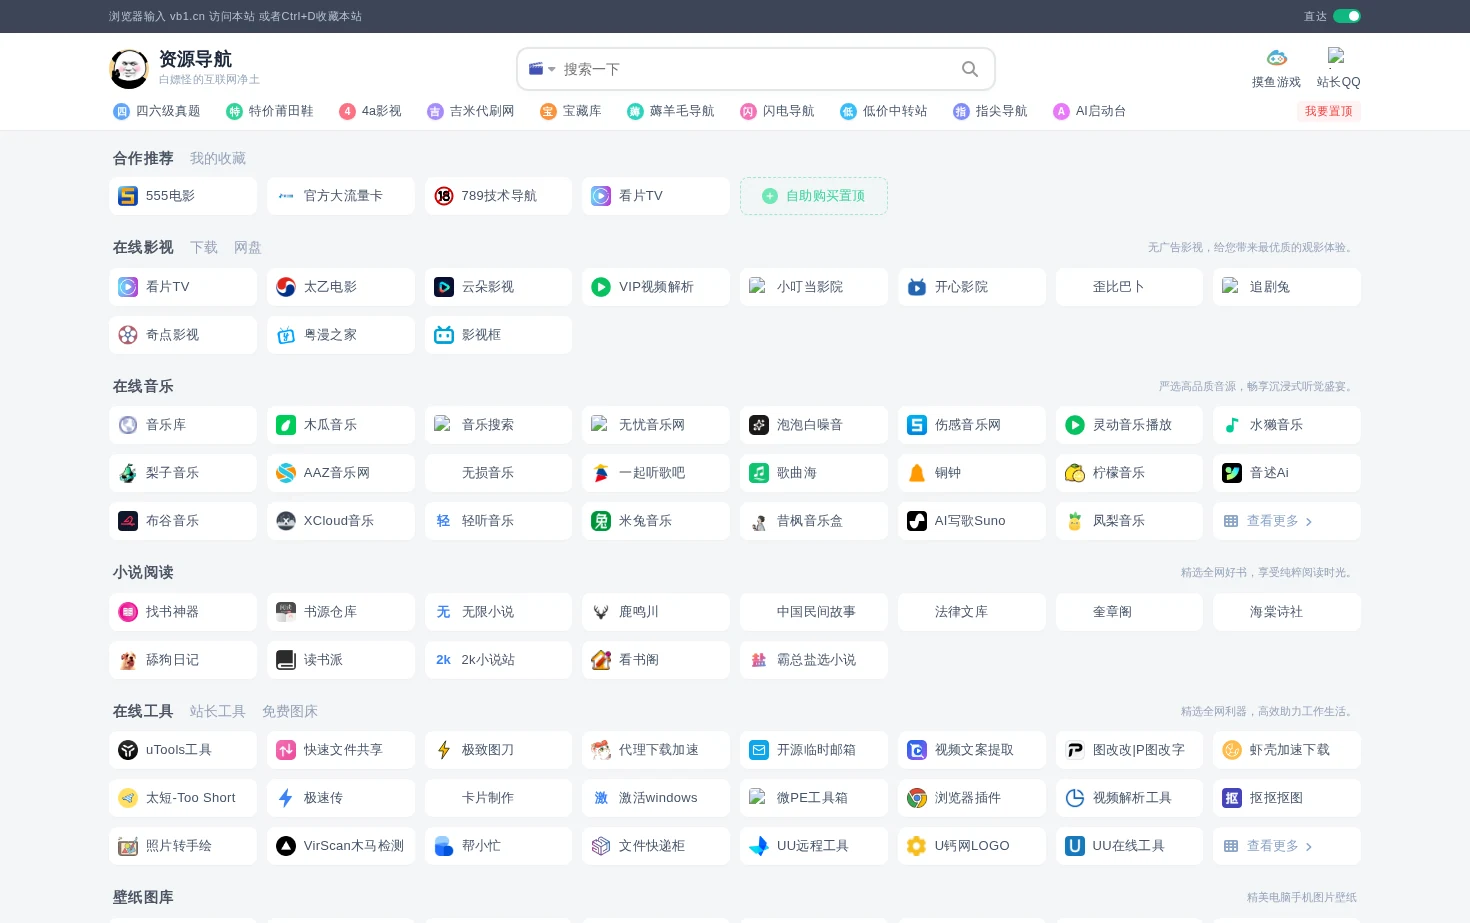Image resolution: width=1470 pixels, height=923 pixels.
Task: Open 4a影视 nav item
Action: tap(371, 111)
